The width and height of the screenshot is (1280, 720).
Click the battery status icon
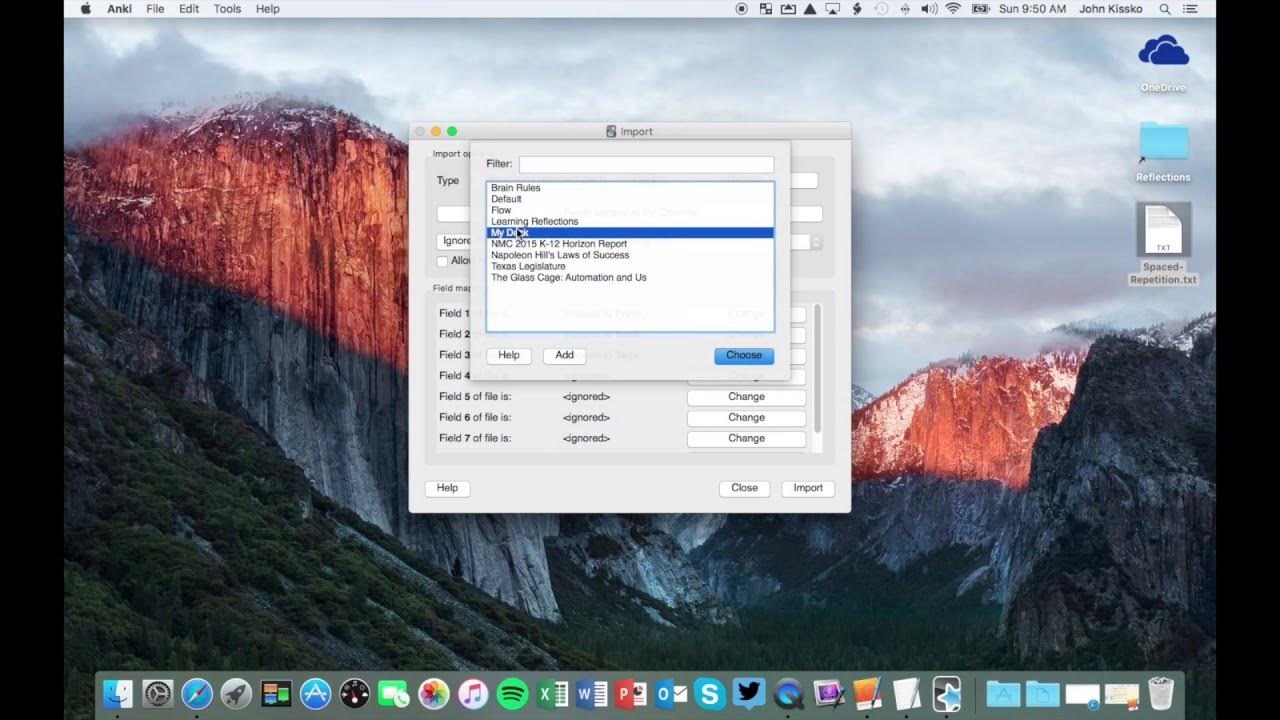(x=981, y=9)
